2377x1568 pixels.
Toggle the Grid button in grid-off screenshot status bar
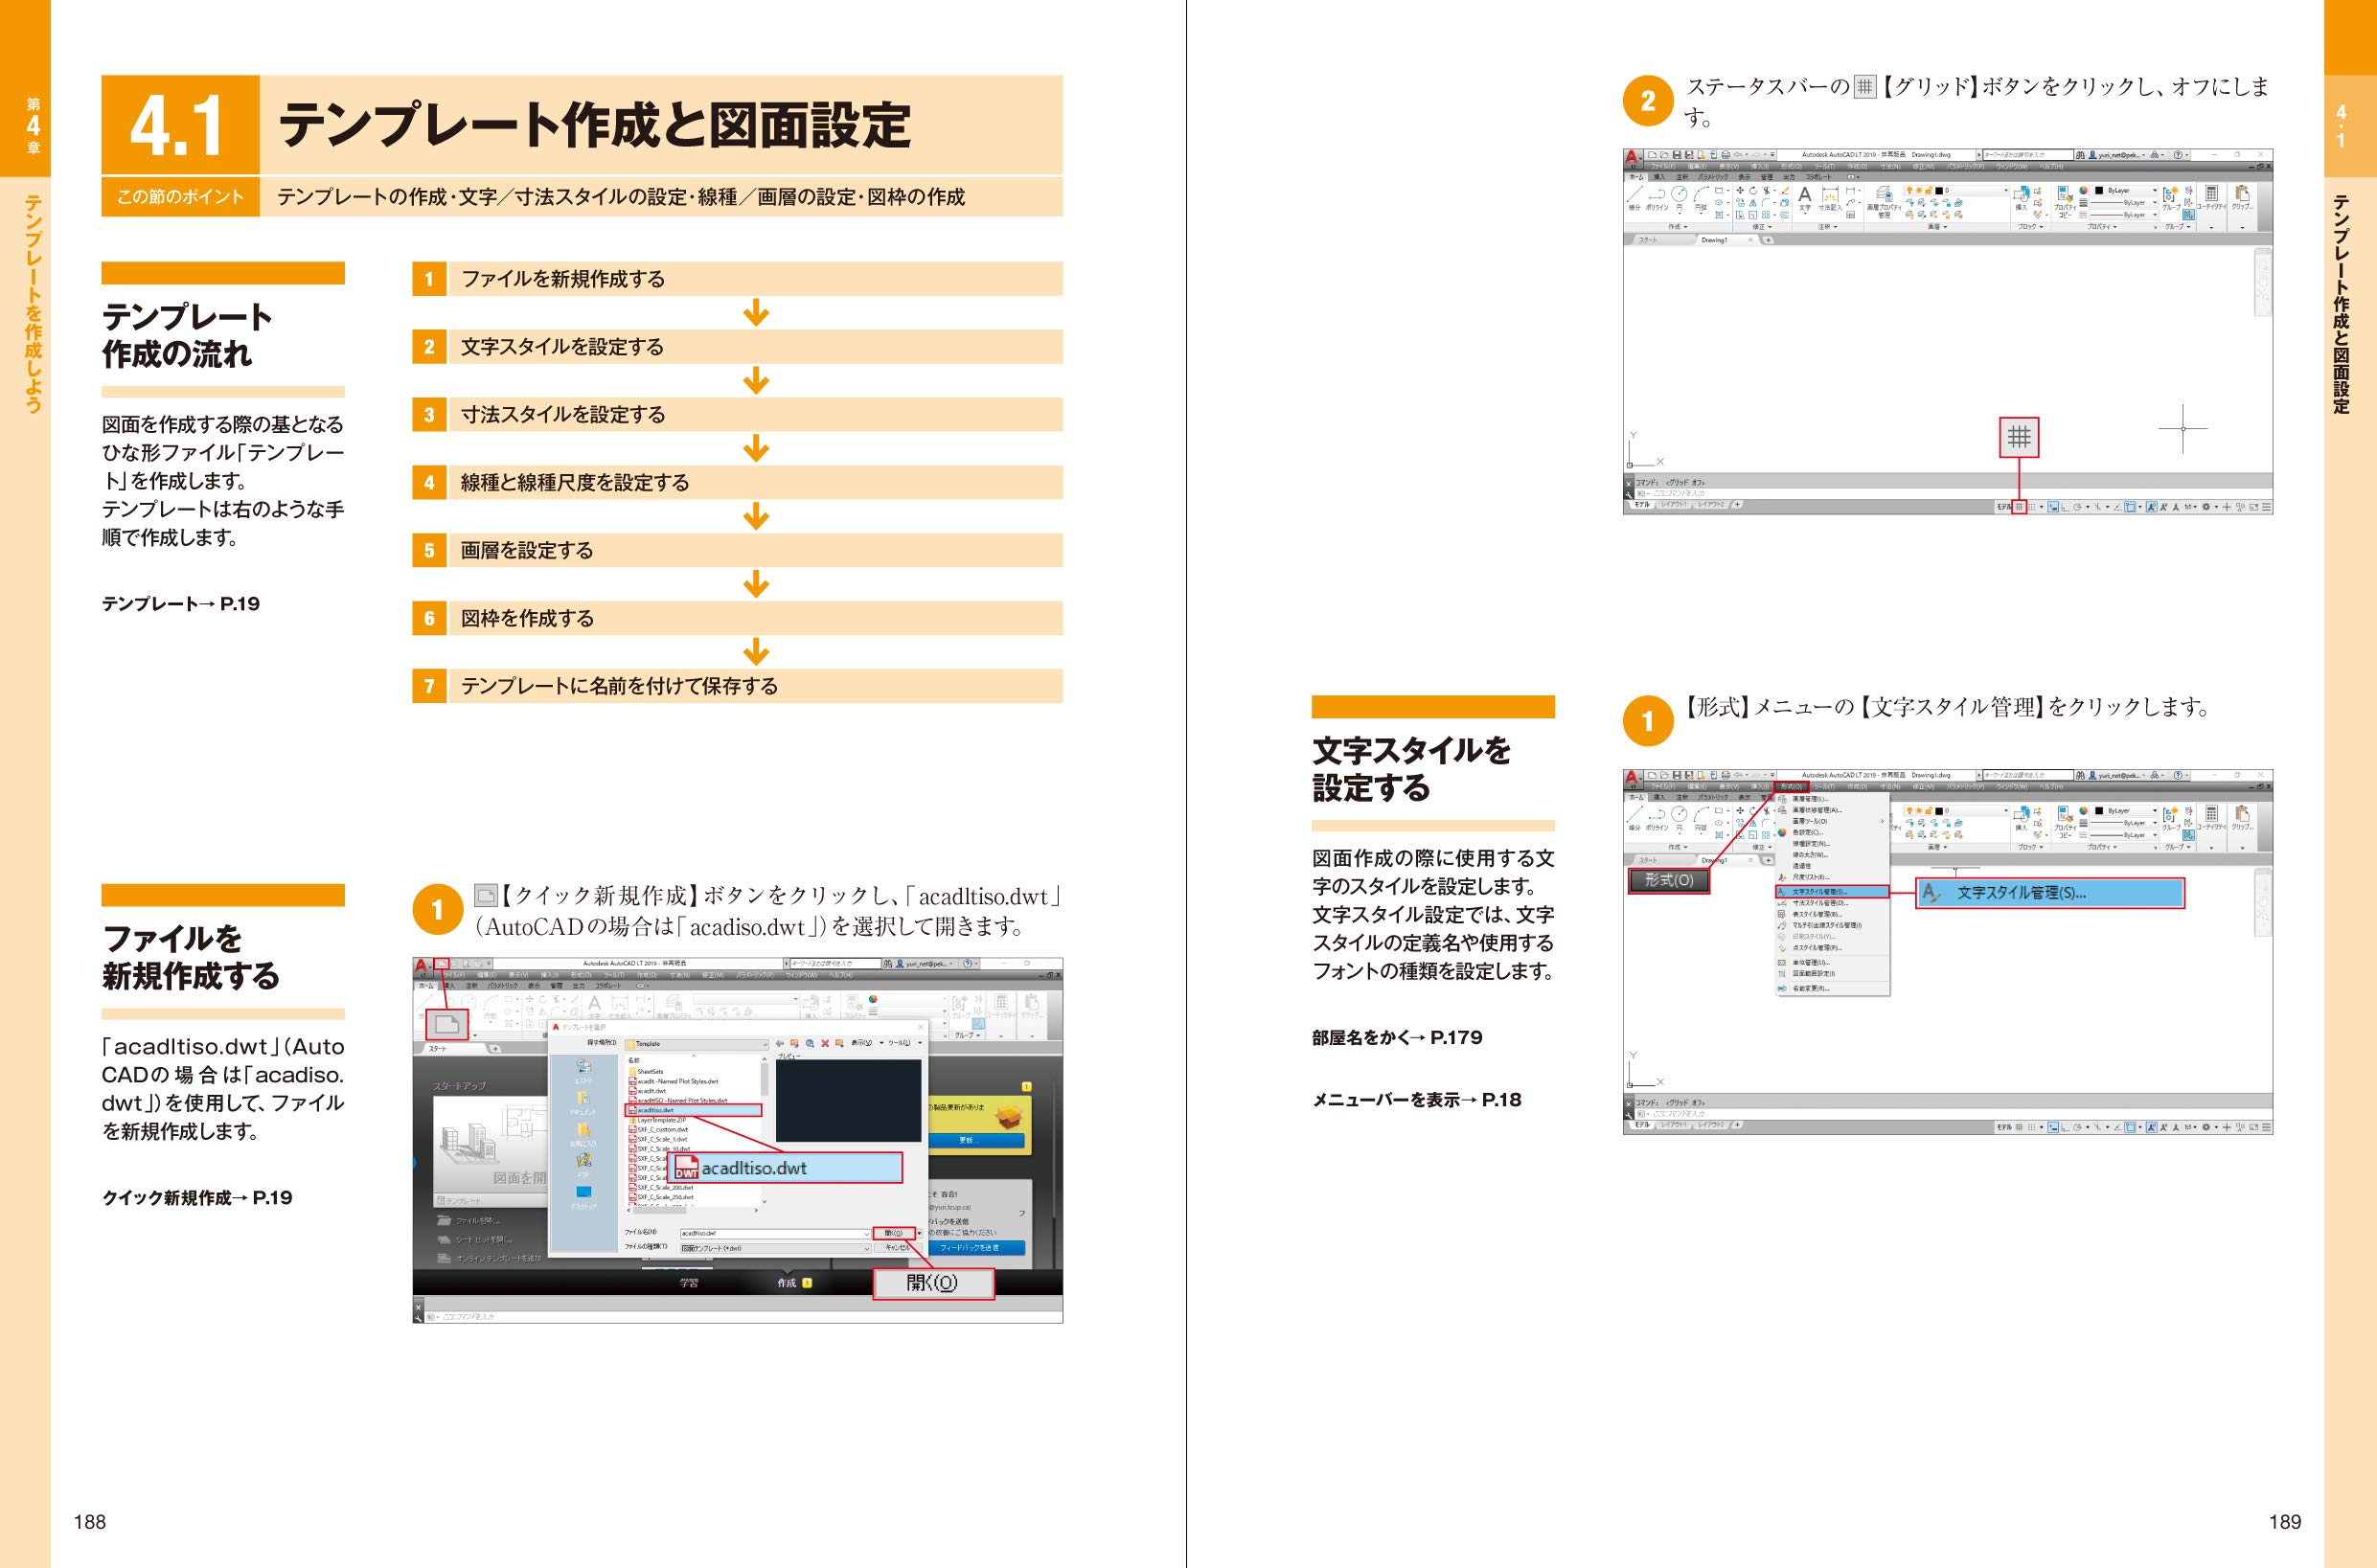point(2020,507)
